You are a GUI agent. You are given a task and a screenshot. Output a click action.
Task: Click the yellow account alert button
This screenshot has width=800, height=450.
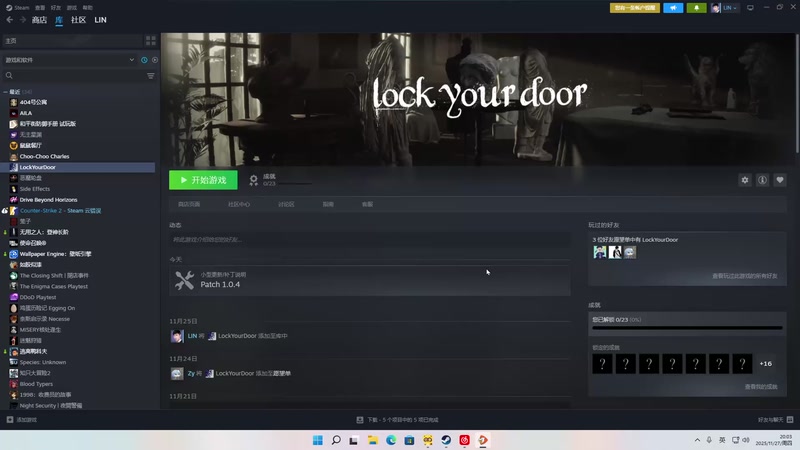(635, 8)
